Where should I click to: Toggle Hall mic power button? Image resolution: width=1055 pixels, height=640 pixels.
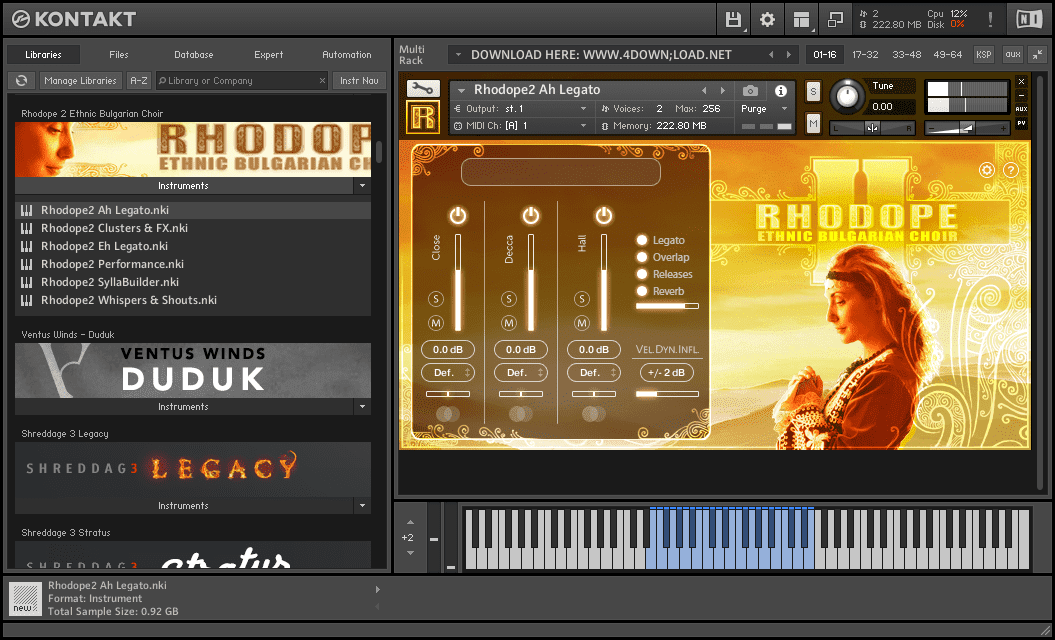click(x=604, y=215)
